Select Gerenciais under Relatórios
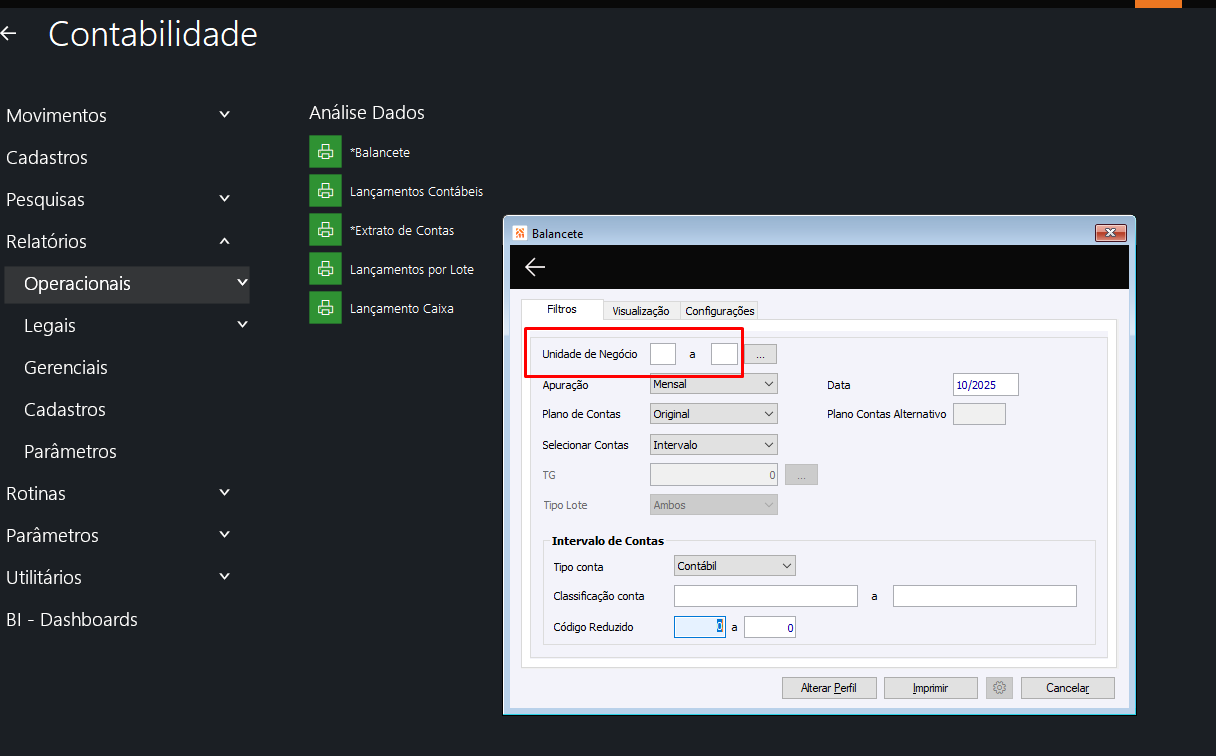This screenshot has height=756, width=1216. coord(66,367)
